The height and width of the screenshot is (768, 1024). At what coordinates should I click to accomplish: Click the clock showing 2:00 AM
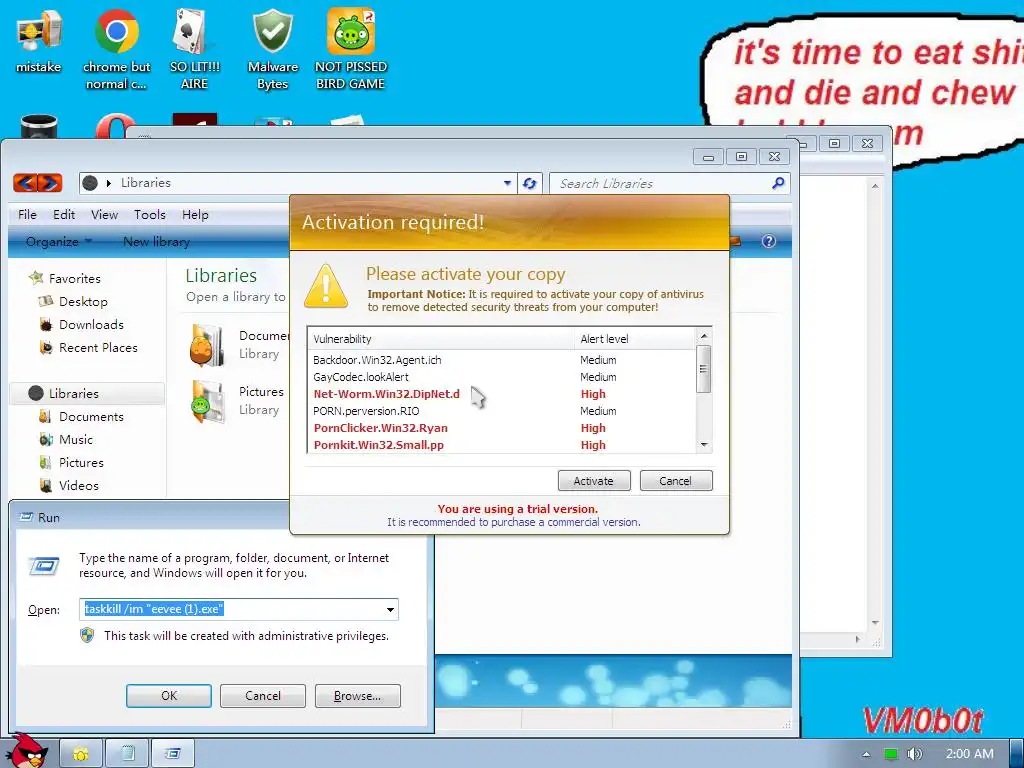point(969,754)
